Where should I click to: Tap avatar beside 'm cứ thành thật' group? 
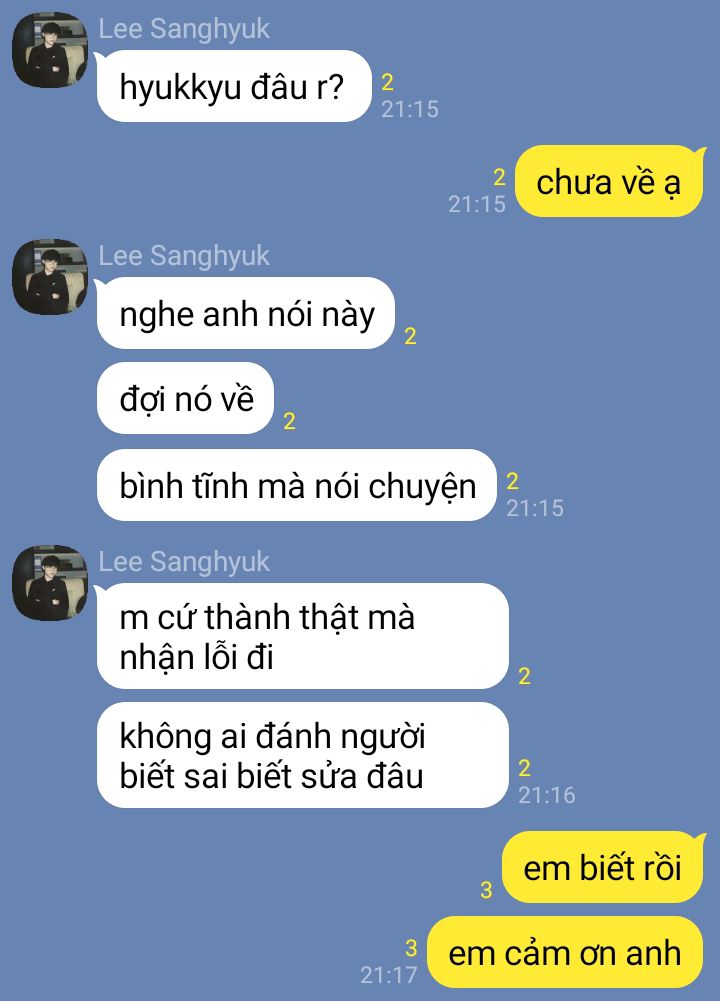pyautogui.click(x=50, y=582)
